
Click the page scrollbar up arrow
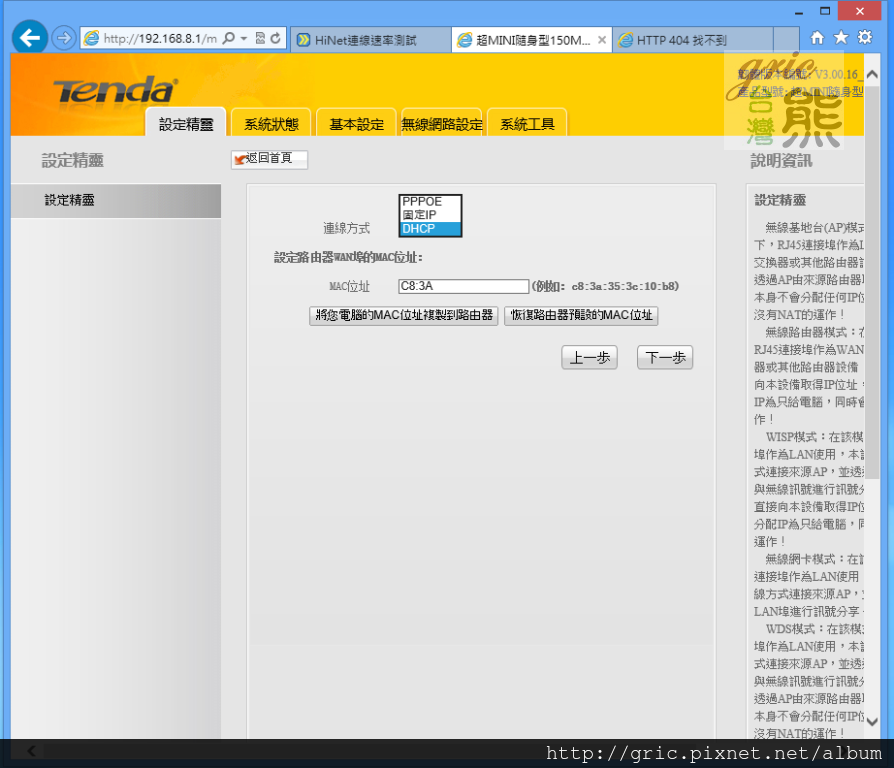point(872,74)
